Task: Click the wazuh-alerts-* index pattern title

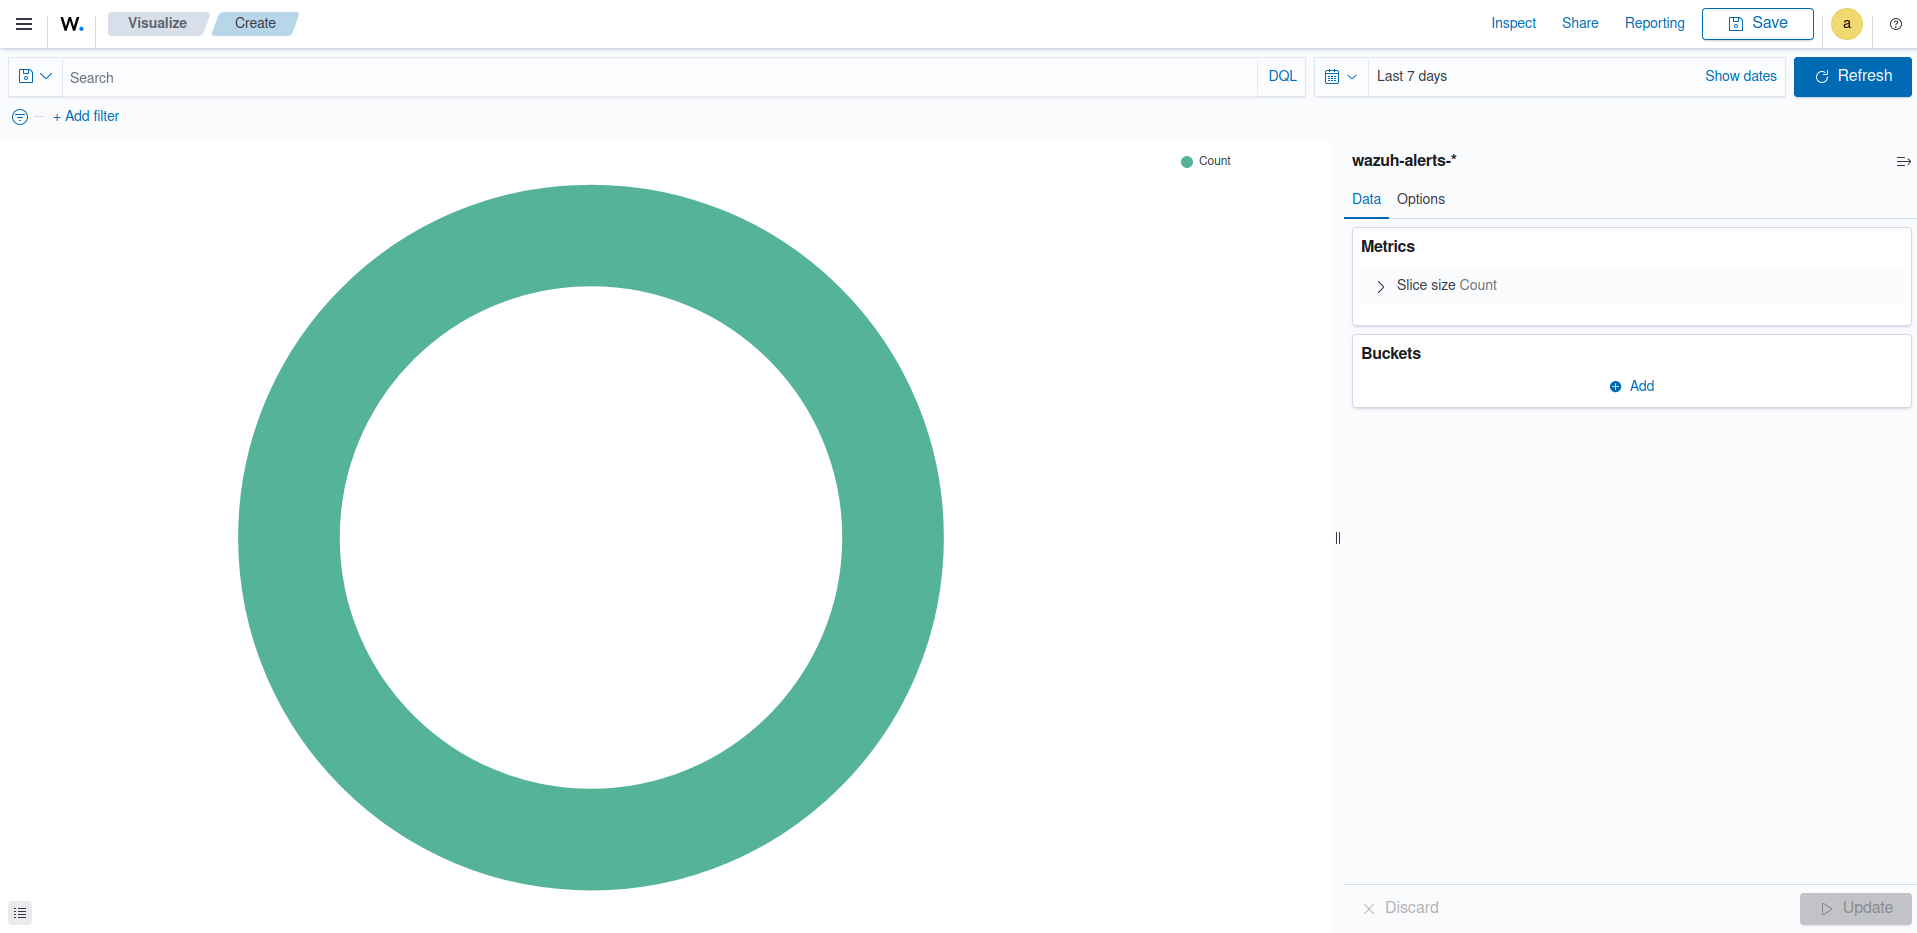Action: (1404, 160)
